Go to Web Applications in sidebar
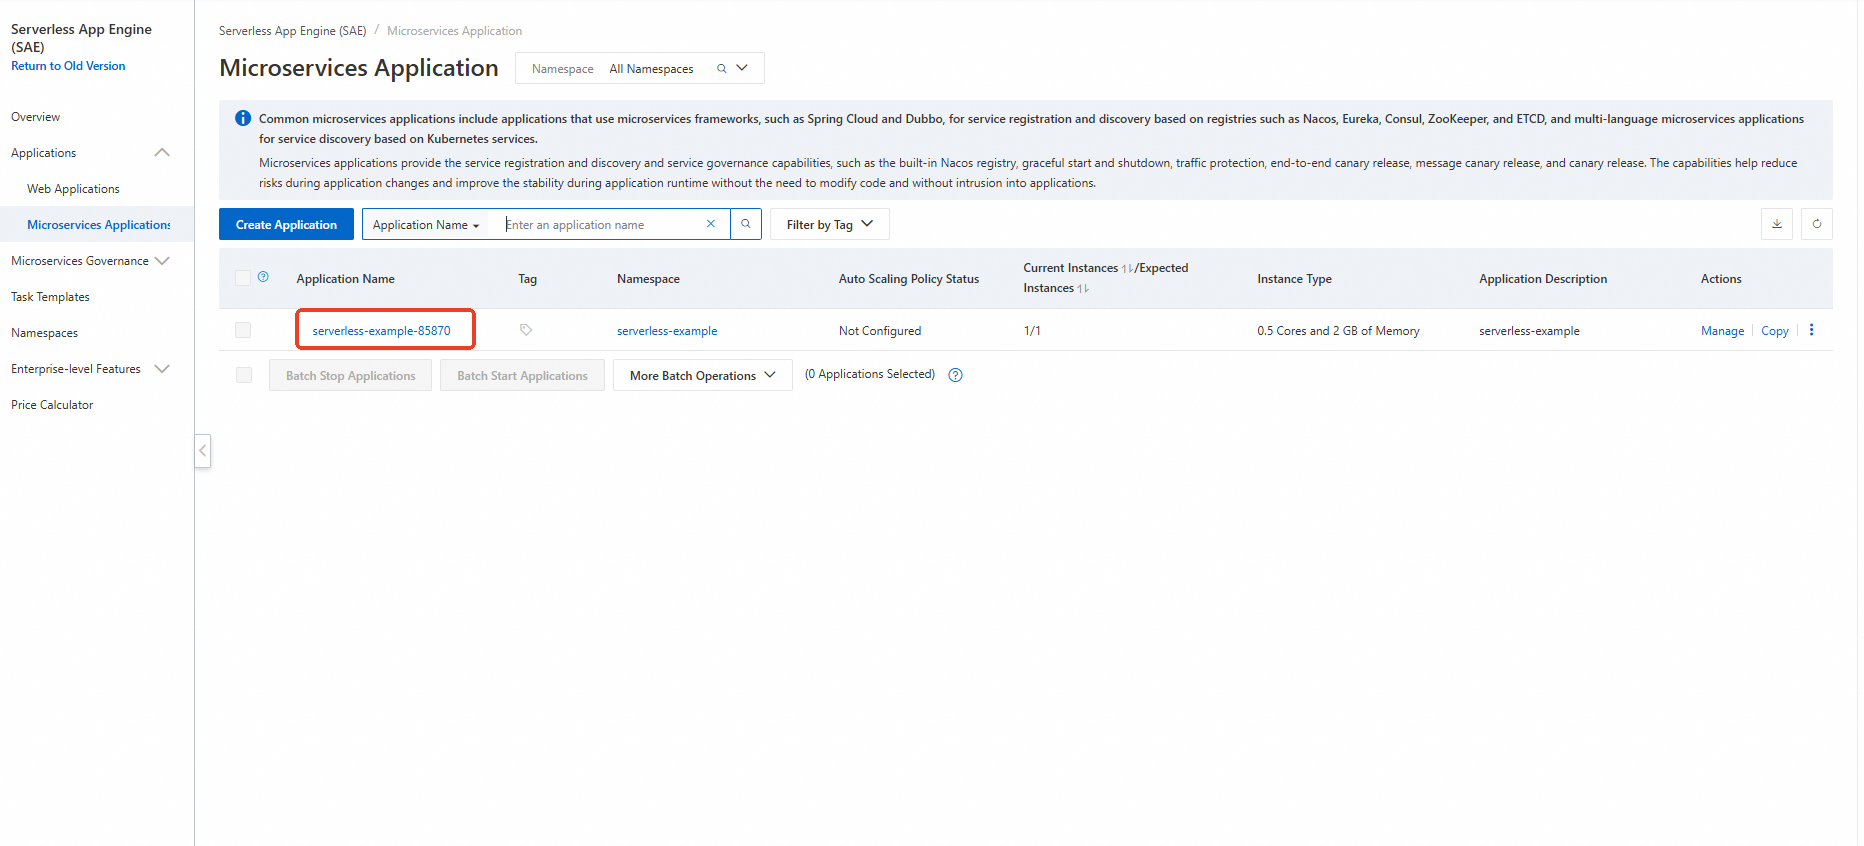Screen dimensions: 1864x846 [x=73, y=189]
